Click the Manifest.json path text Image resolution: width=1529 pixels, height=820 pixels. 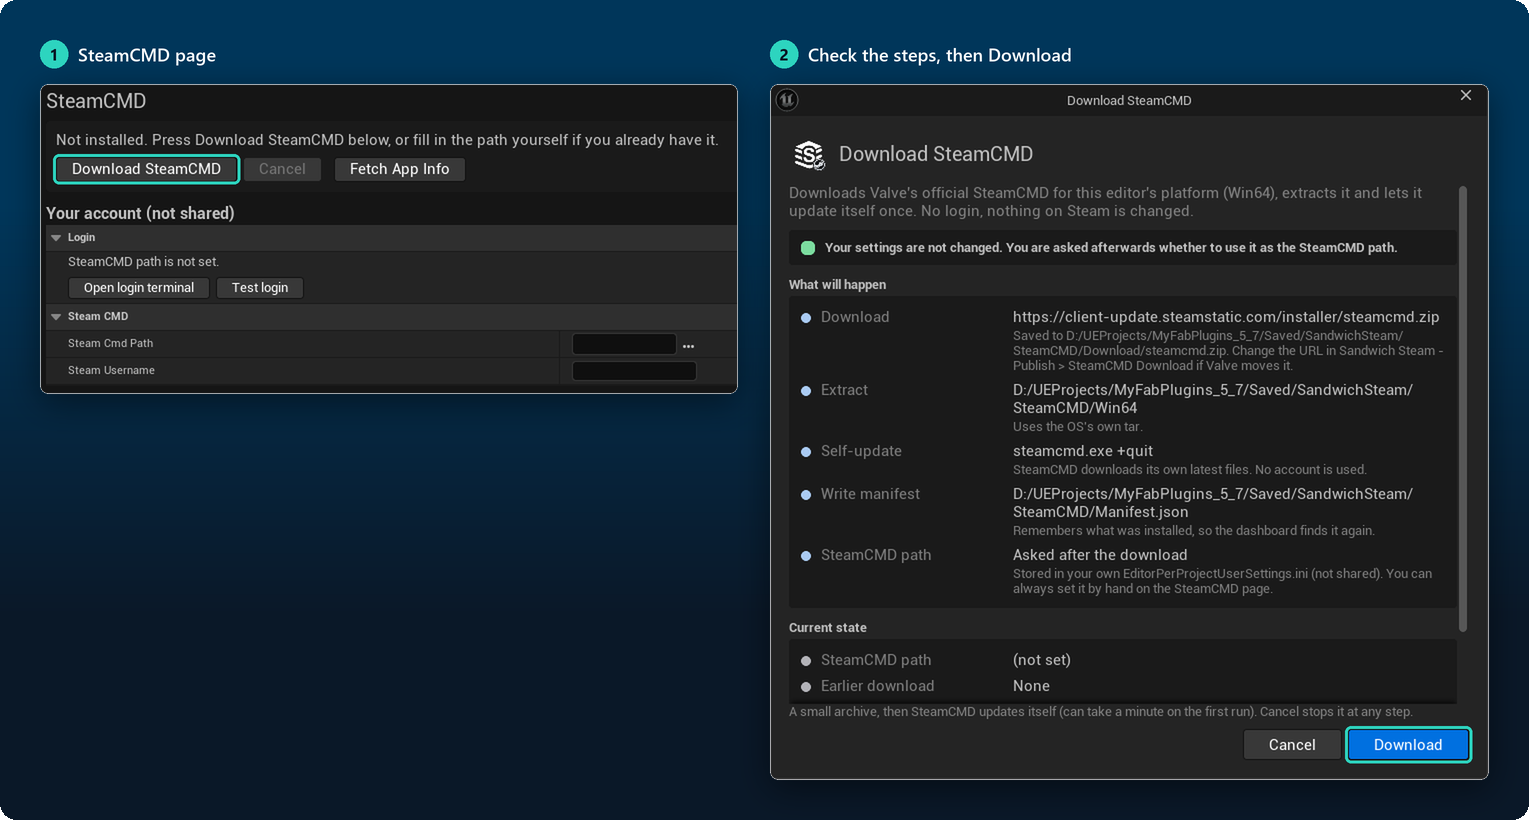pyautogui.click(x=1212, y=503)
